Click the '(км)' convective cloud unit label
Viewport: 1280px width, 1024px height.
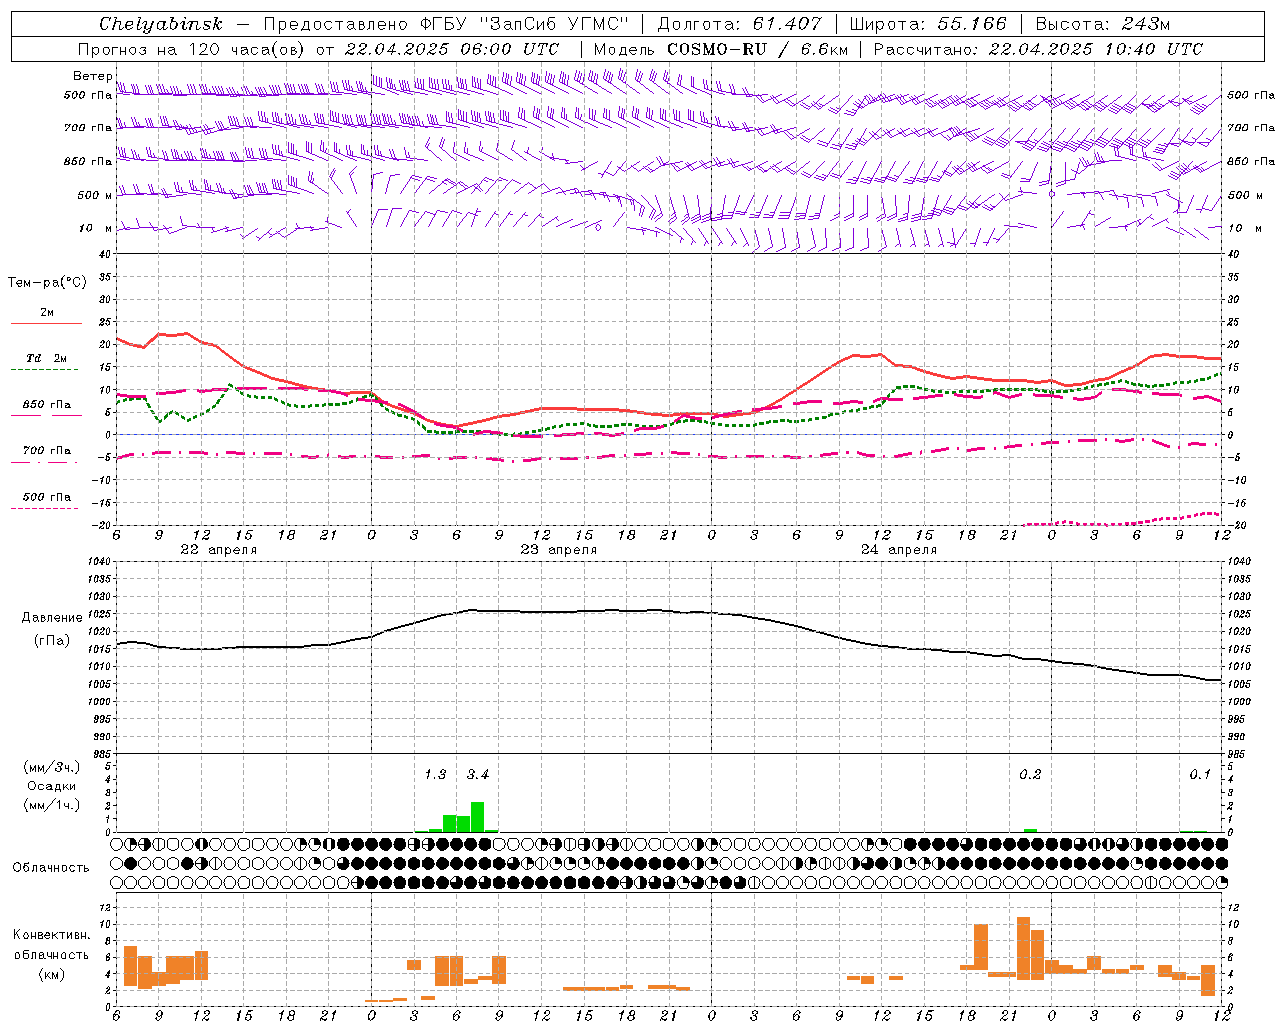52,974
